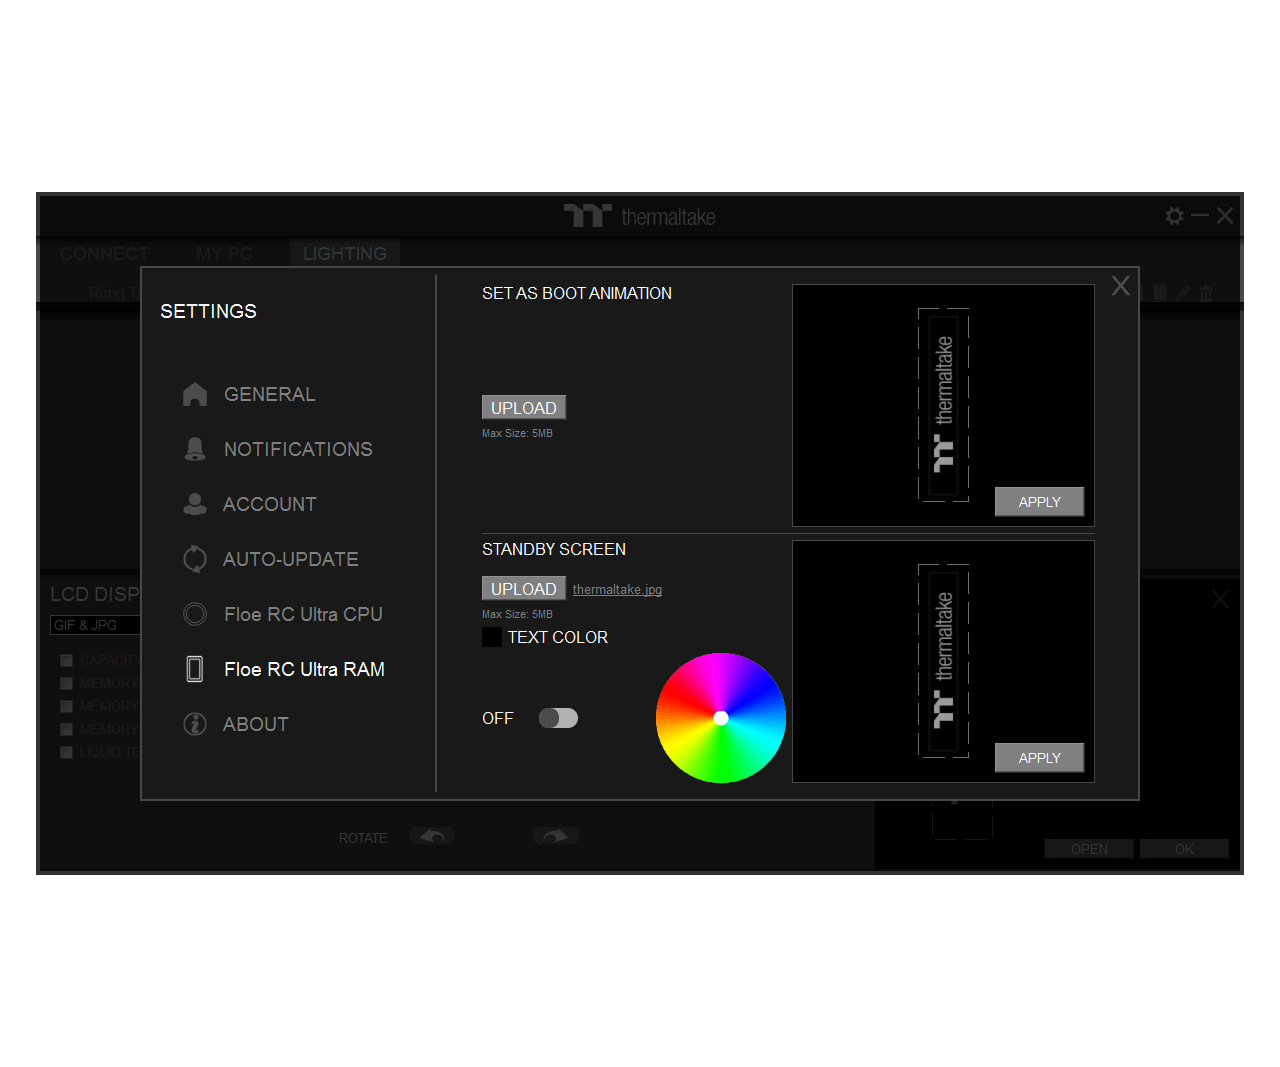1280x1067 pixels.
Task: Click the pencil edit icon in background window
Action: click(1183, 293)
